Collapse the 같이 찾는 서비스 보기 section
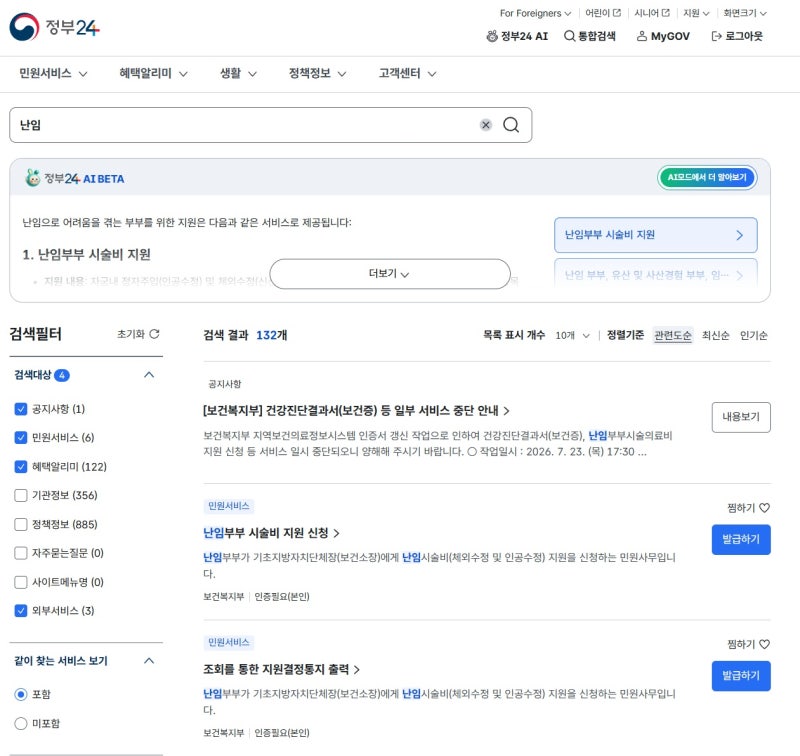The height and width of the screenshot is (756, 800). (x=149, y=661)
